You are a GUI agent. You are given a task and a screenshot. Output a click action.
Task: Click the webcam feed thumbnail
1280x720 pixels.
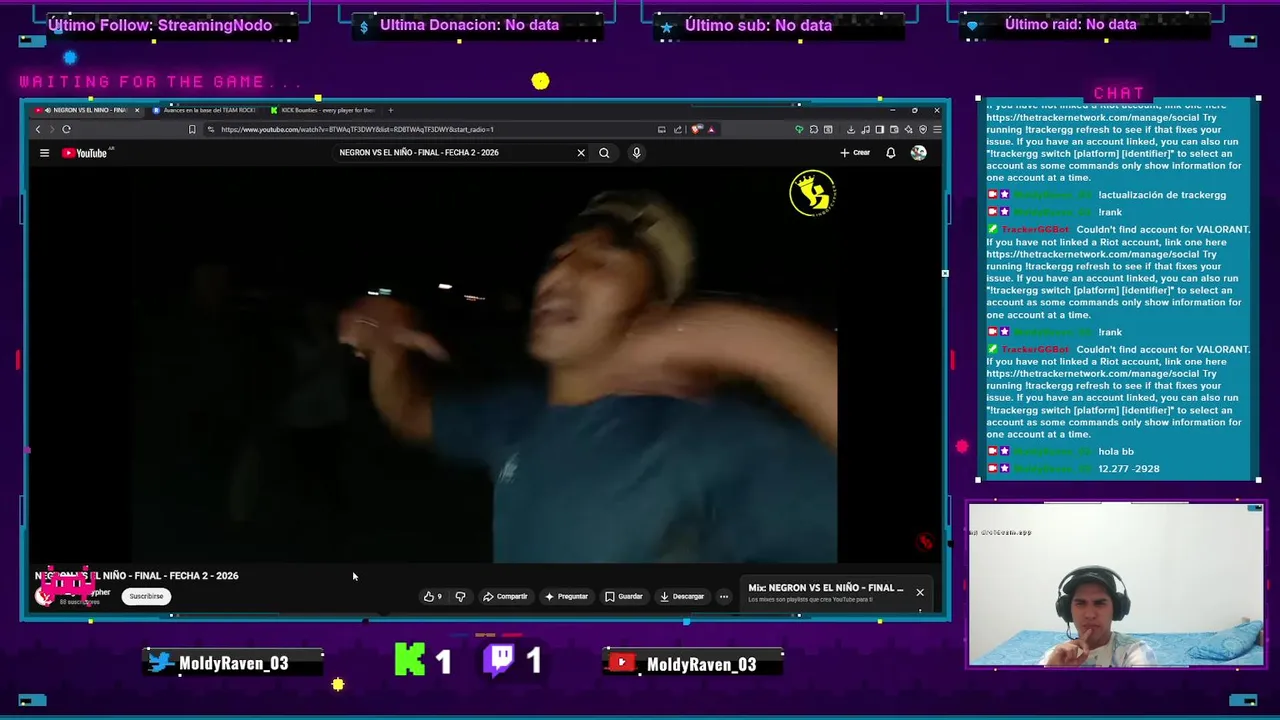pyautogui.click(x=1116, y=584)
